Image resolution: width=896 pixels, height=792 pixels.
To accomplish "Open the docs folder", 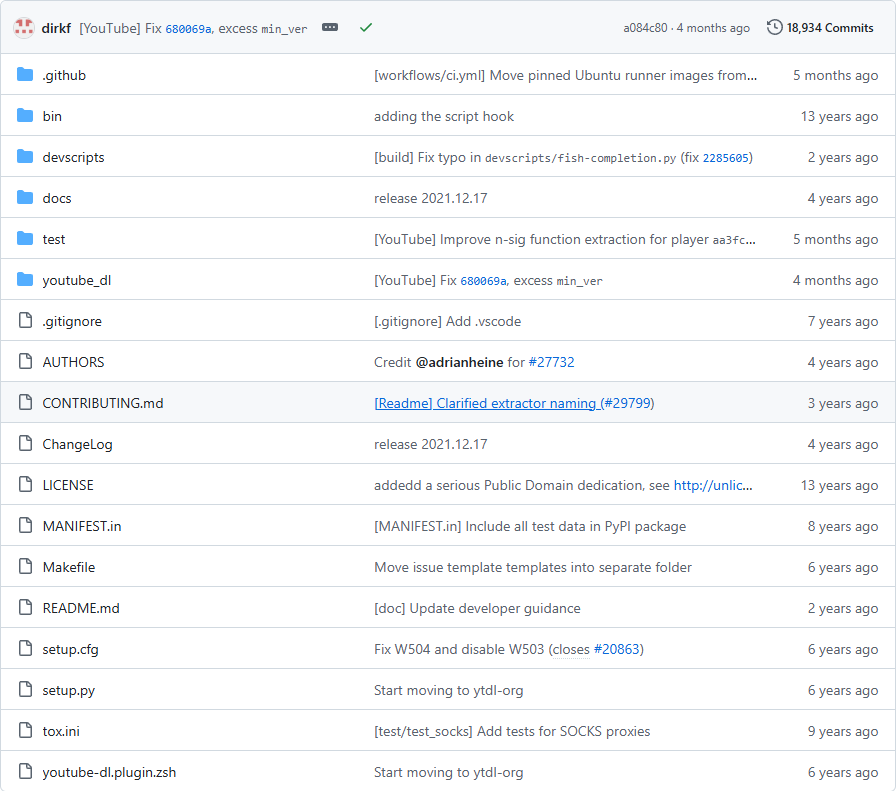I will [x=57, y=198].
